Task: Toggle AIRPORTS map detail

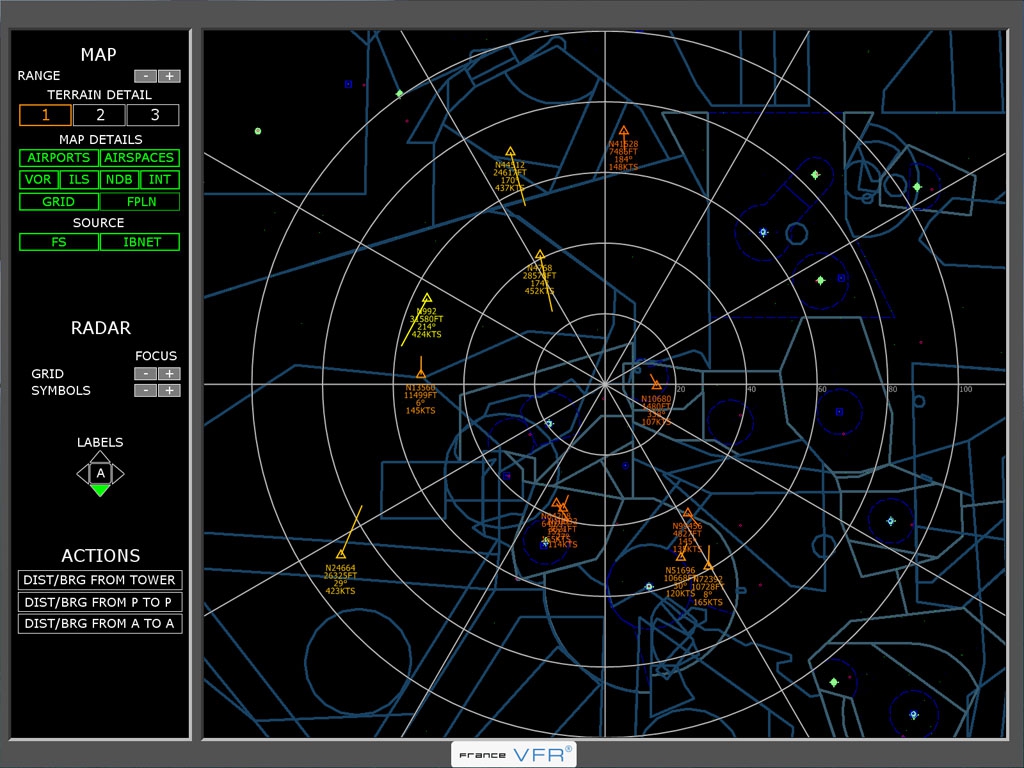Action: click(x=59, y=157)
